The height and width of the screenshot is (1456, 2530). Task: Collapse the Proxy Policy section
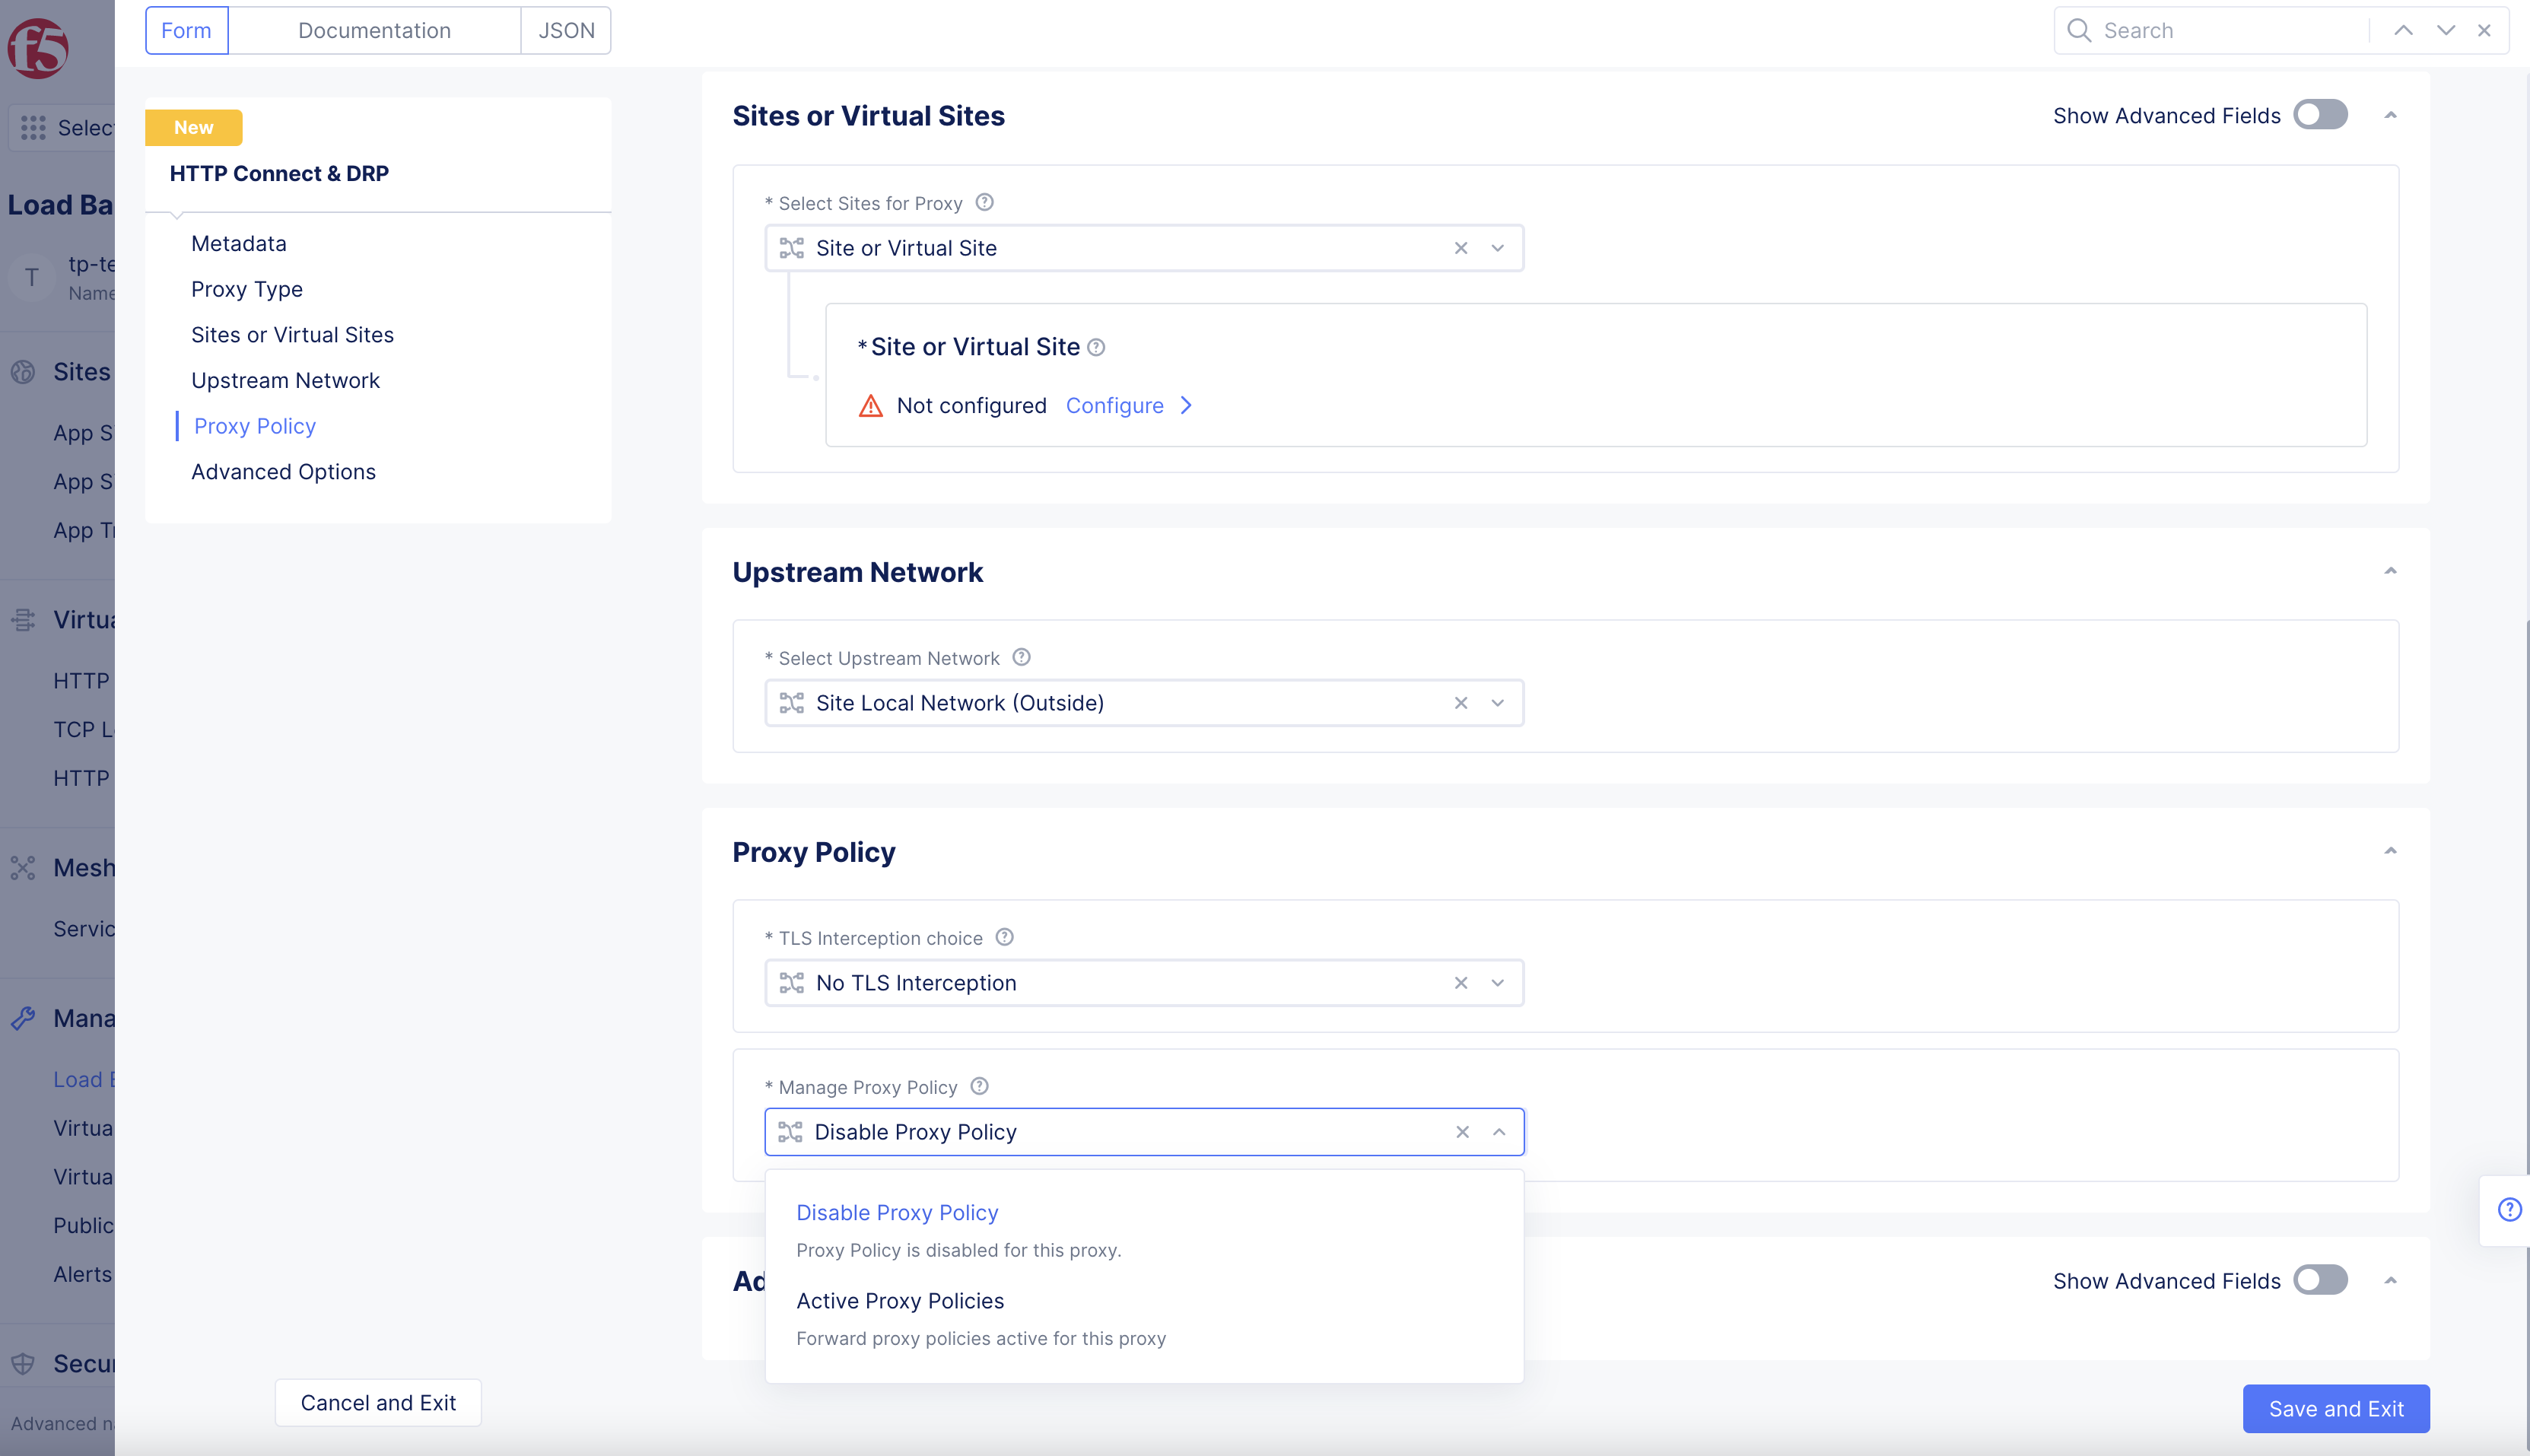click(2390, 851)
